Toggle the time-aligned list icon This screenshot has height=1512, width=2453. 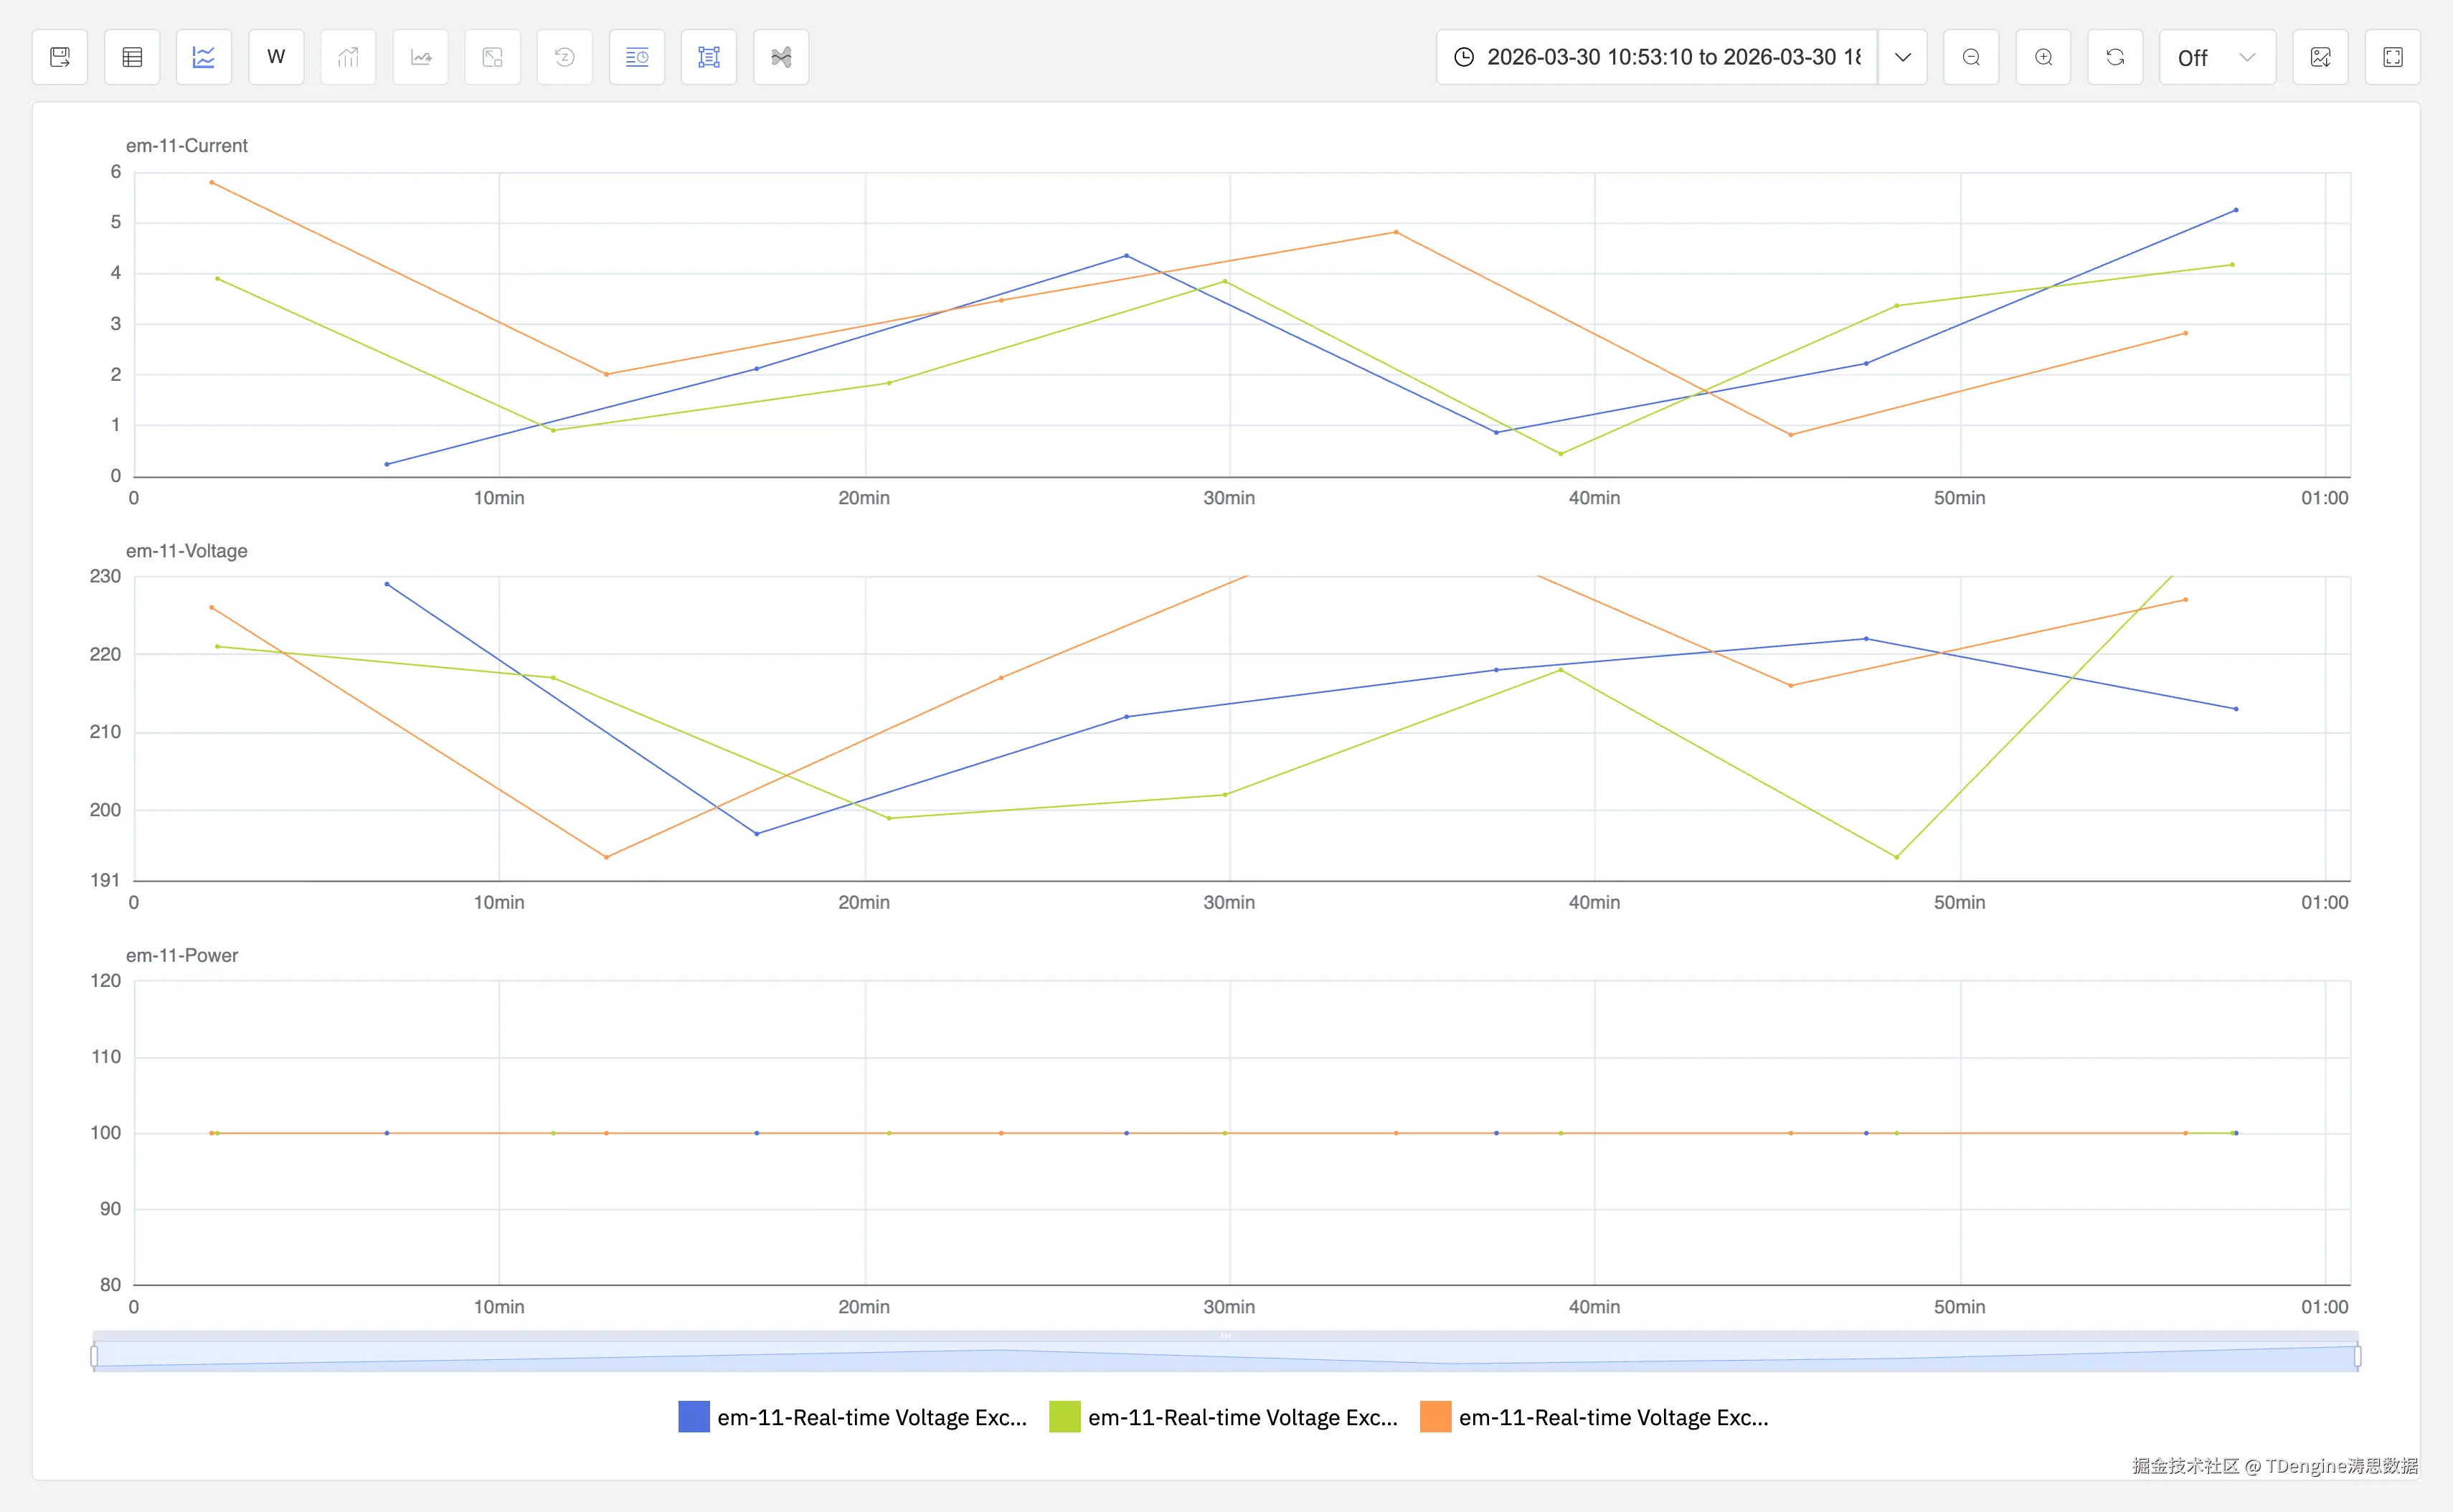click(x=637, y=57)
